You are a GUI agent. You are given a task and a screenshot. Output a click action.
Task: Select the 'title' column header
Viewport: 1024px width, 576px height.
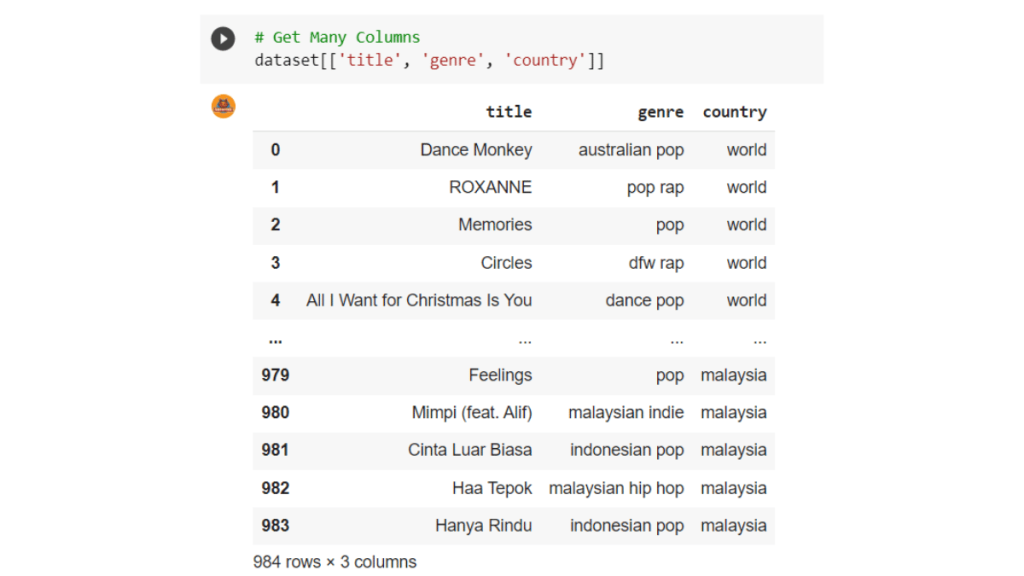tap(508, 112)
